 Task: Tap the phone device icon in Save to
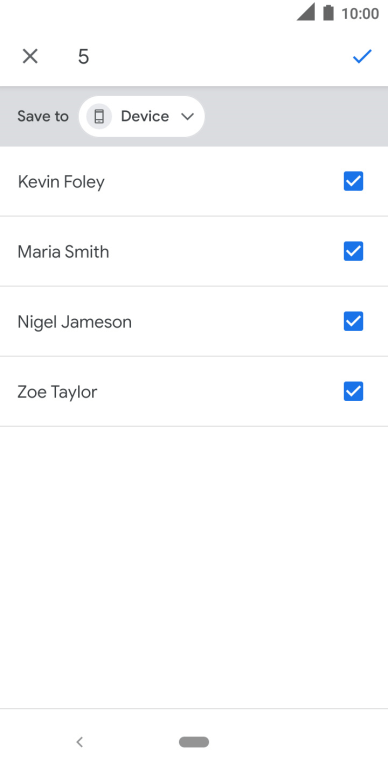click(x=99, y=116)
